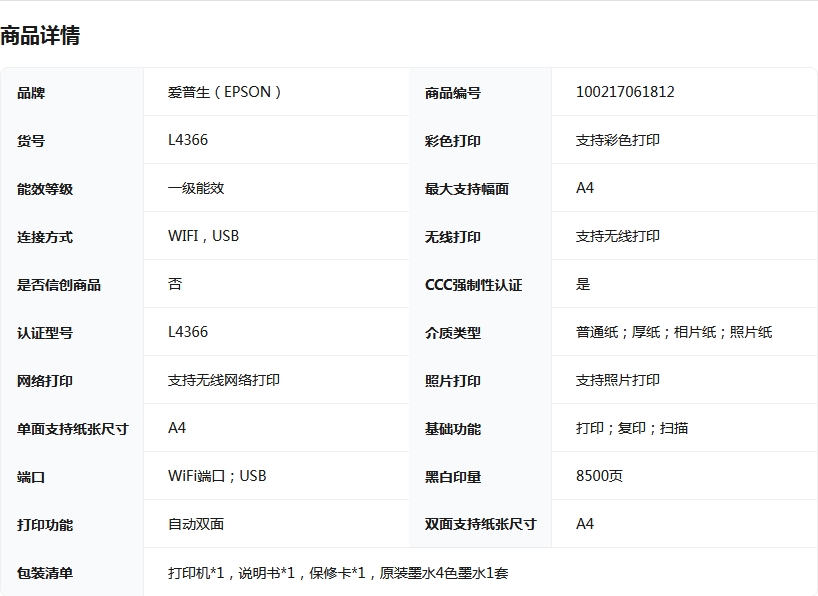This screenshot has height=596, width=818.
Task: Click A4 value in the 单面支持纸张尺寸 row
Action: pyautogui.click(x=177, y=428)
